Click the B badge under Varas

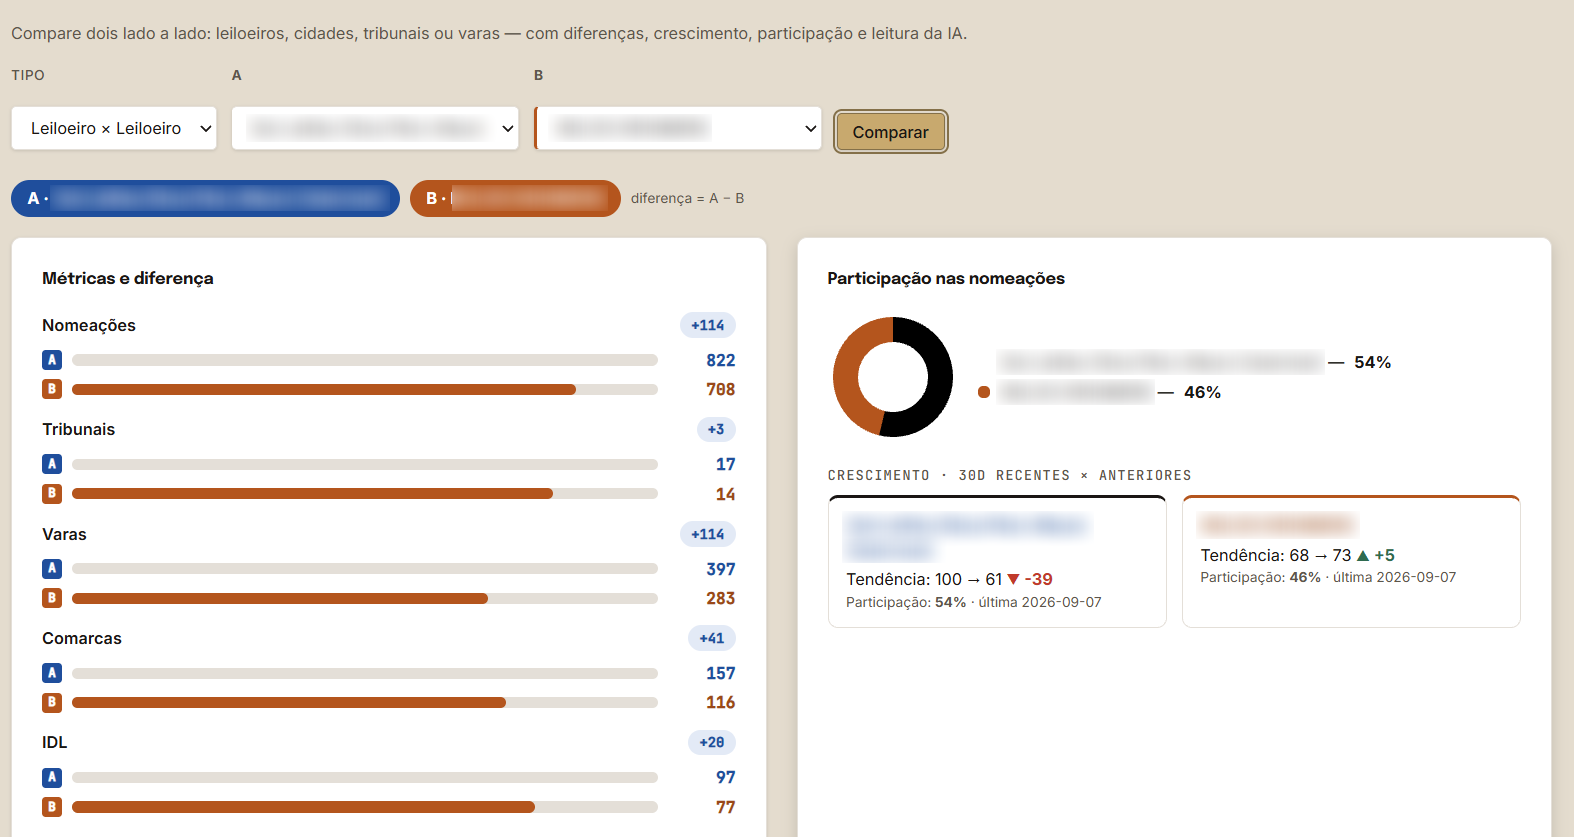tap(52, 598)
